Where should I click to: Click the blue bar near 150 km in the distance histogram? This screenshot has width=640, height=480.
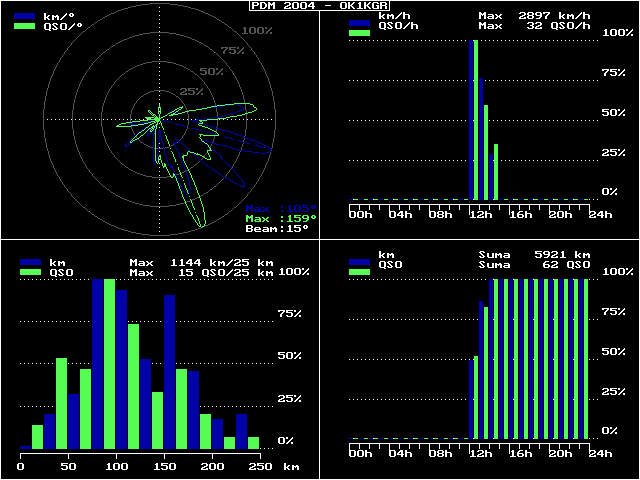tap(170, 372)
